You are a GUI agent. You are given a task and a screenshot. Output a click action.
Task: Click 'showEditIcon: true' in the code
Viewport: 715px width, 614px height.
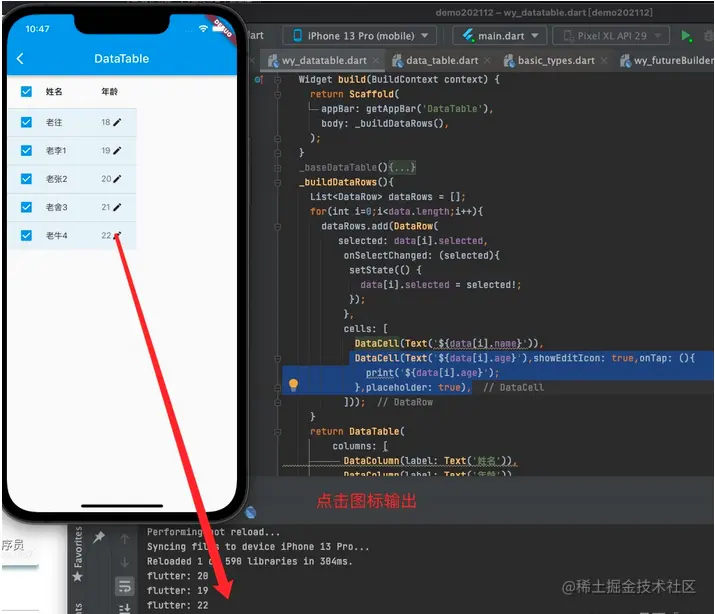(x=583, y=358)
